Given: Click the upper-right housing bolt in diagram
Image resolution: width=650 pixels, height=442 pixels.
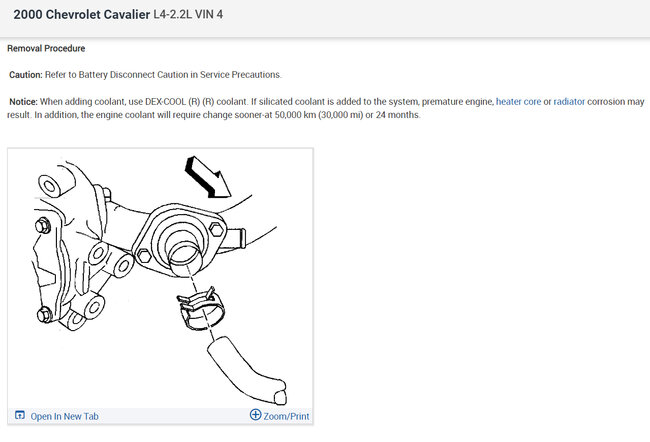Looking at the screenshot, I should pyautogui.click(x=217, y=229).
